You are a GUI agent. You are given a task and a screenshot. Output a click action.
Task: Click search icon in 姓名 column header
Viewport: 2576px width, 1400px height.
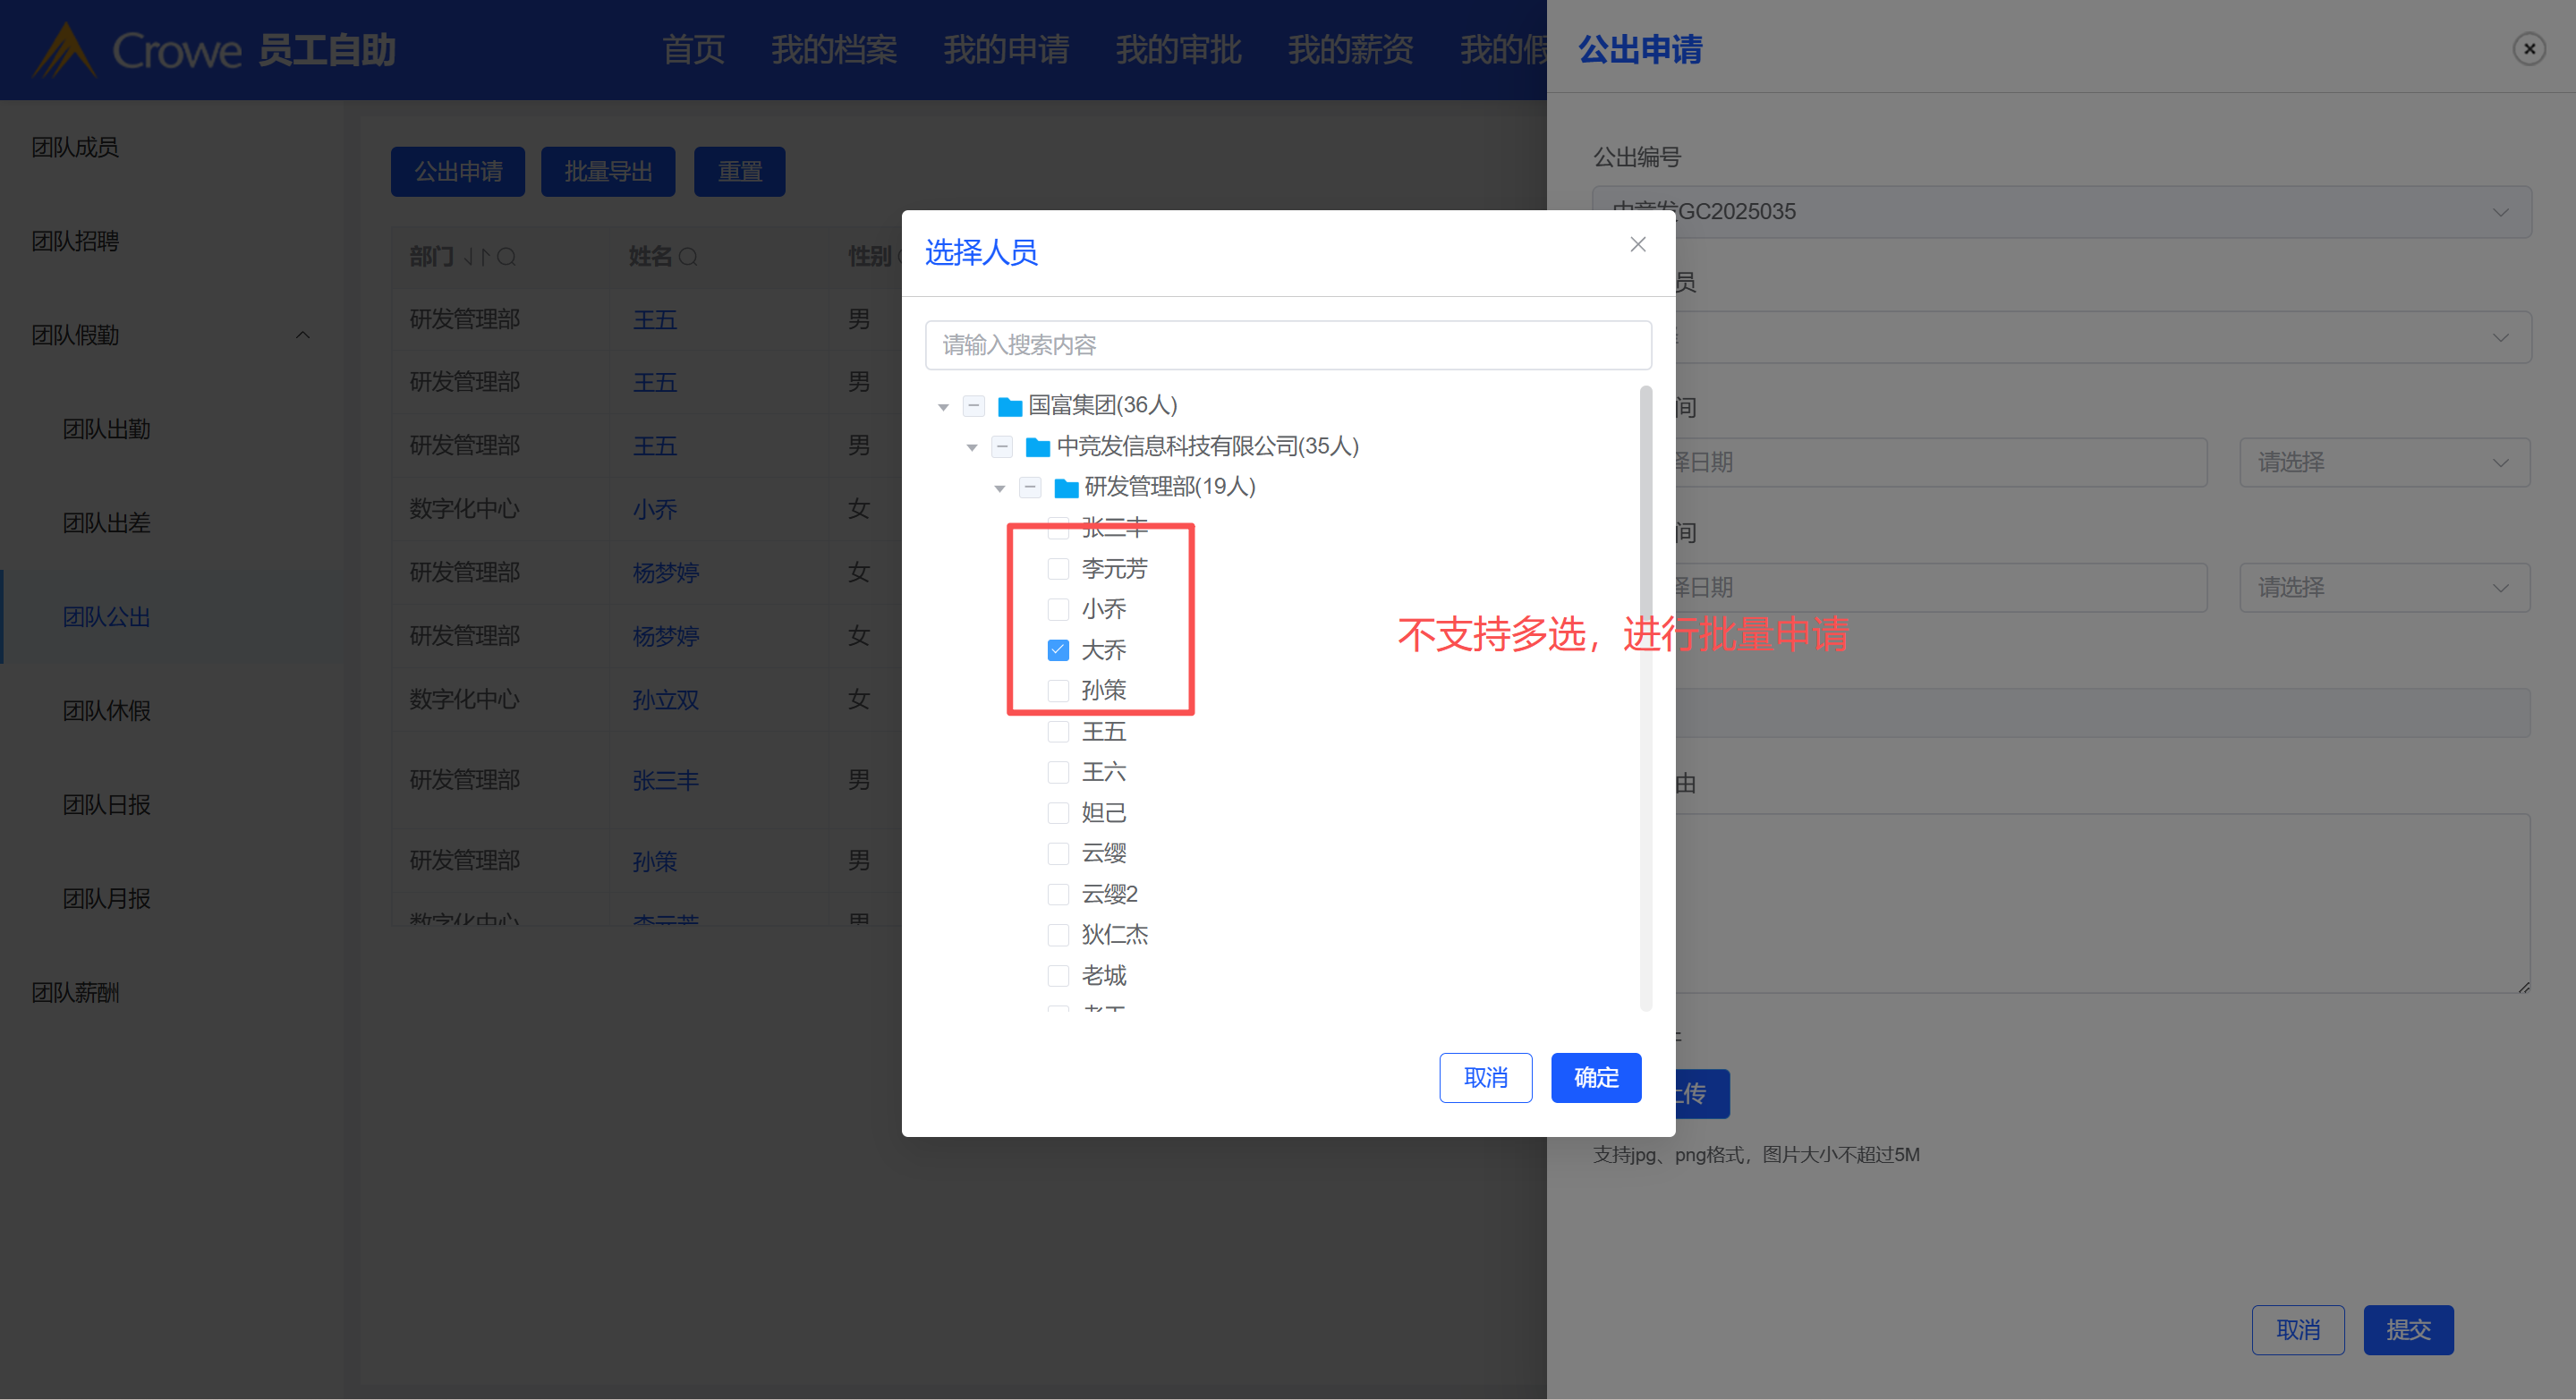click(688, 258)
